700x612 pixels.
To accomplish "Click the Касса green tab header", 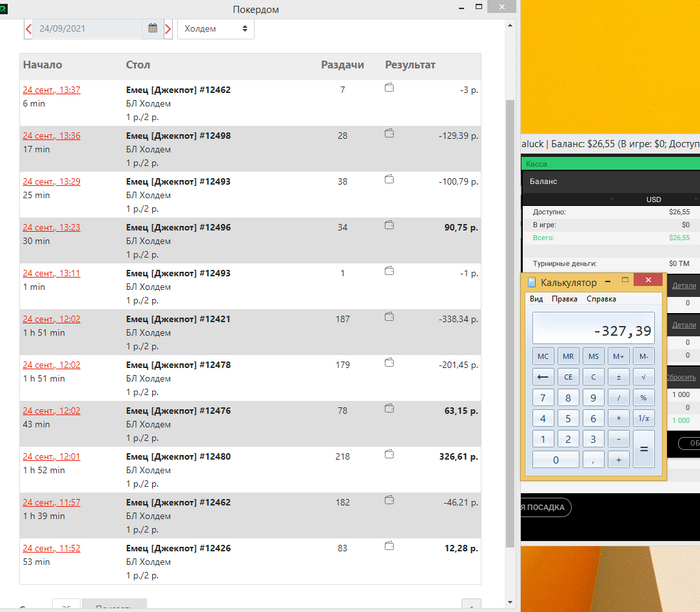I will [610, 163].
